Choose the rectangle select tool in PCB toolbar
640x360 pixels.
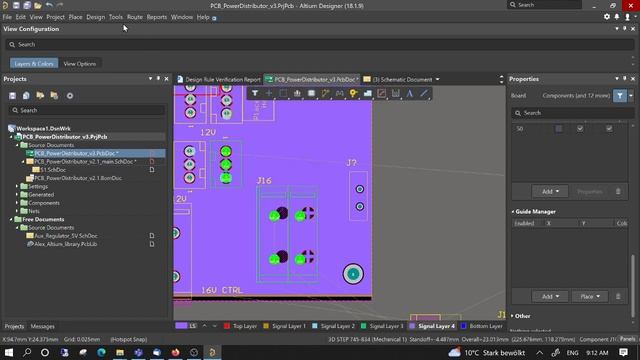click(283, 93)
